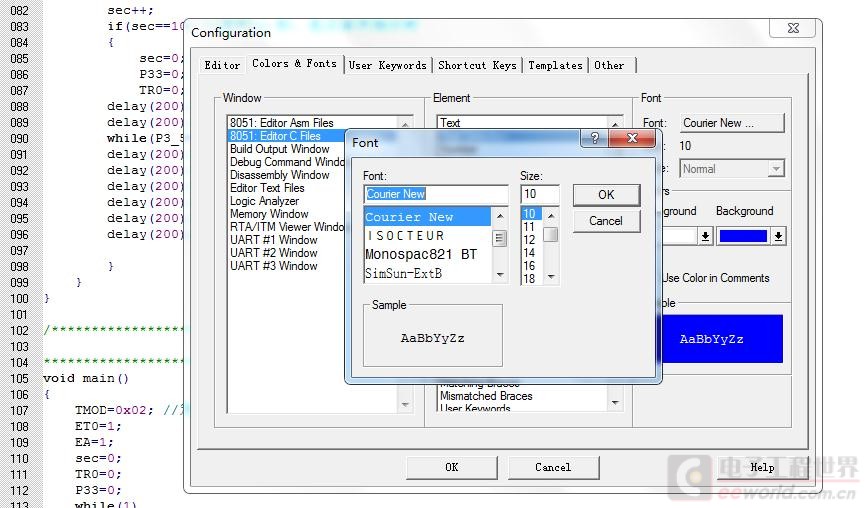This screenshot has width=866, height=508.
Task: Select Logic Analyzer entry
Action: (286, 201)
